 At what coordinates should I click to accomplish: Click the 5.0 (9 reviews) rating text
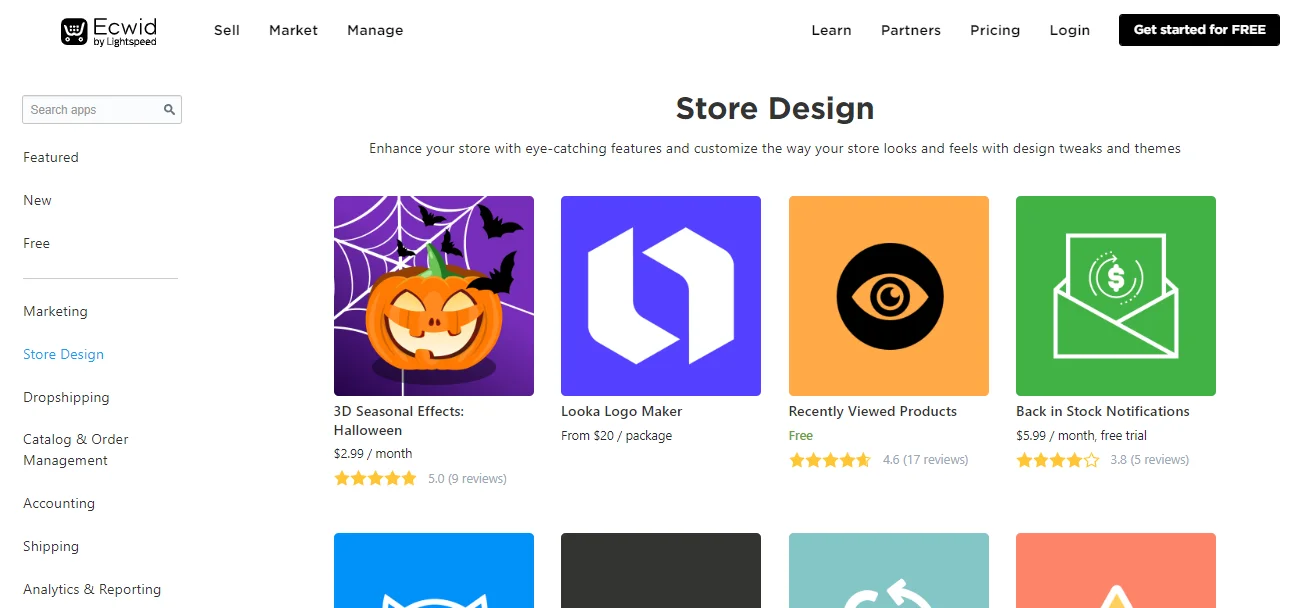(x=467, y=478)
